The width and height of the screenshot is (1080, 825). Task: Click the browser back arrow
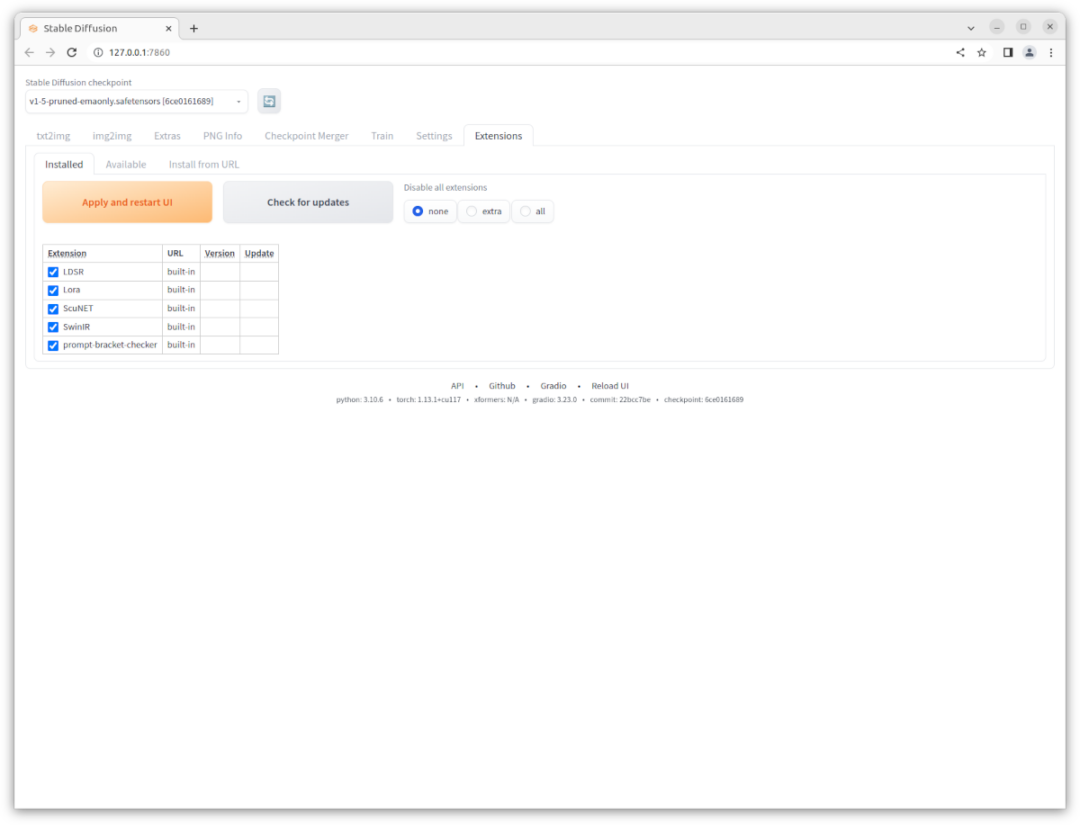point(28,52)
